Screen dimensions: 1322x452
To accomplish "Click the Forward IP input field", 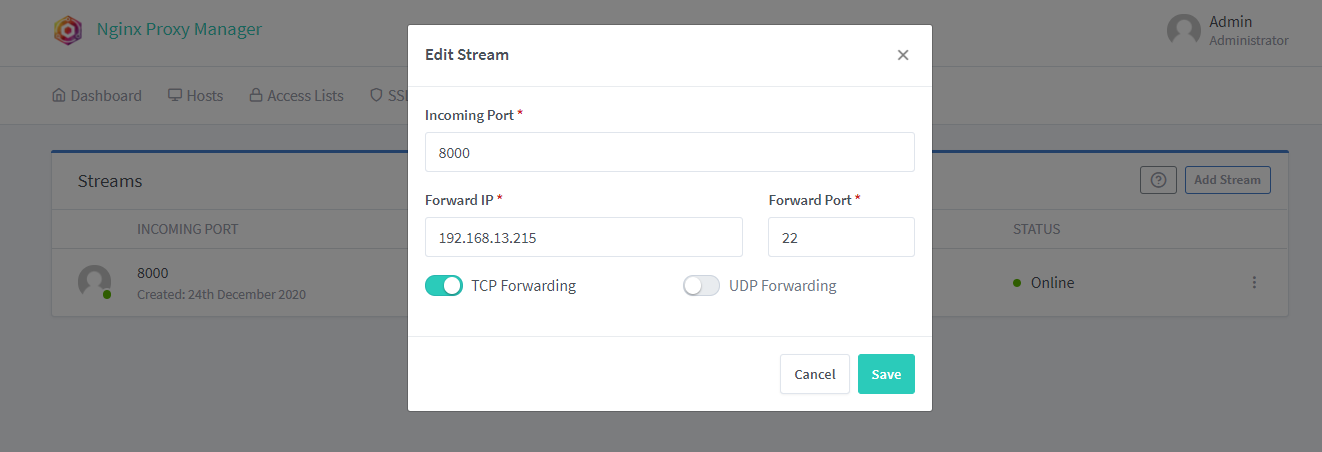I will [x=583, y=237].
